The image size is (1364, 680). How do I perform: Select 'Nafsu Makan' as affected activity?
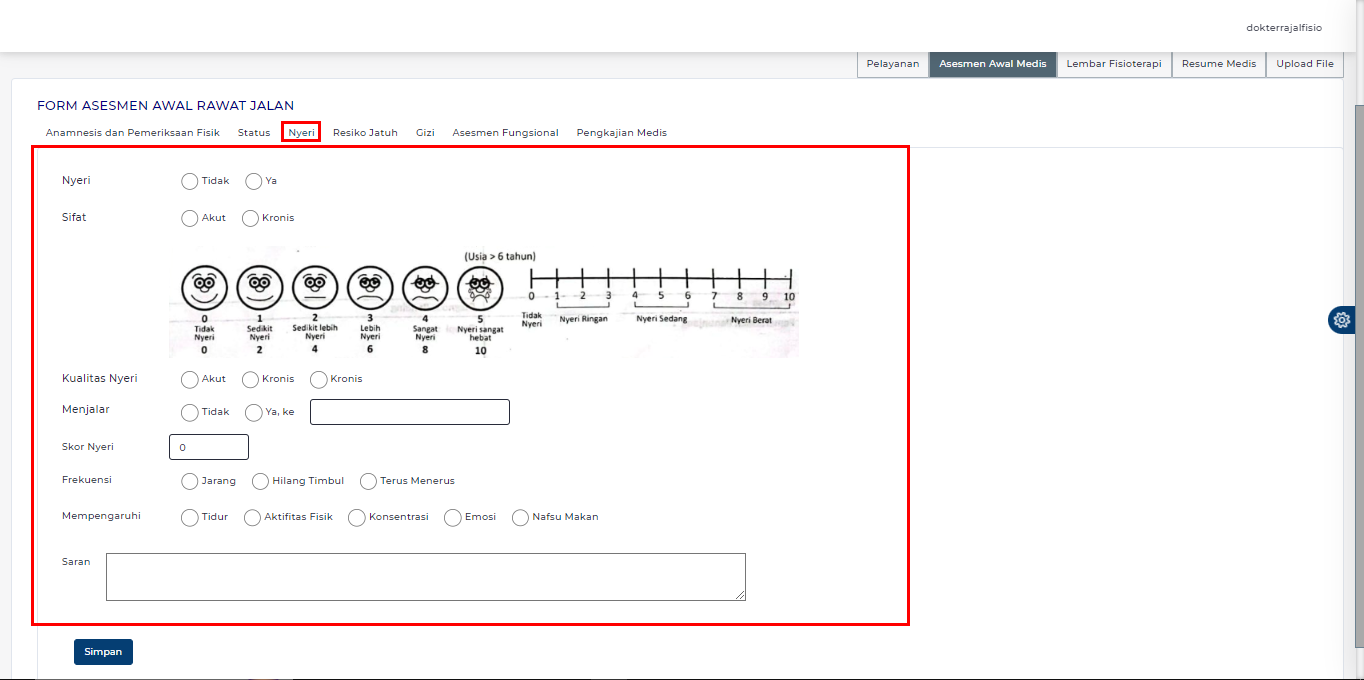(x=520, y=517)
